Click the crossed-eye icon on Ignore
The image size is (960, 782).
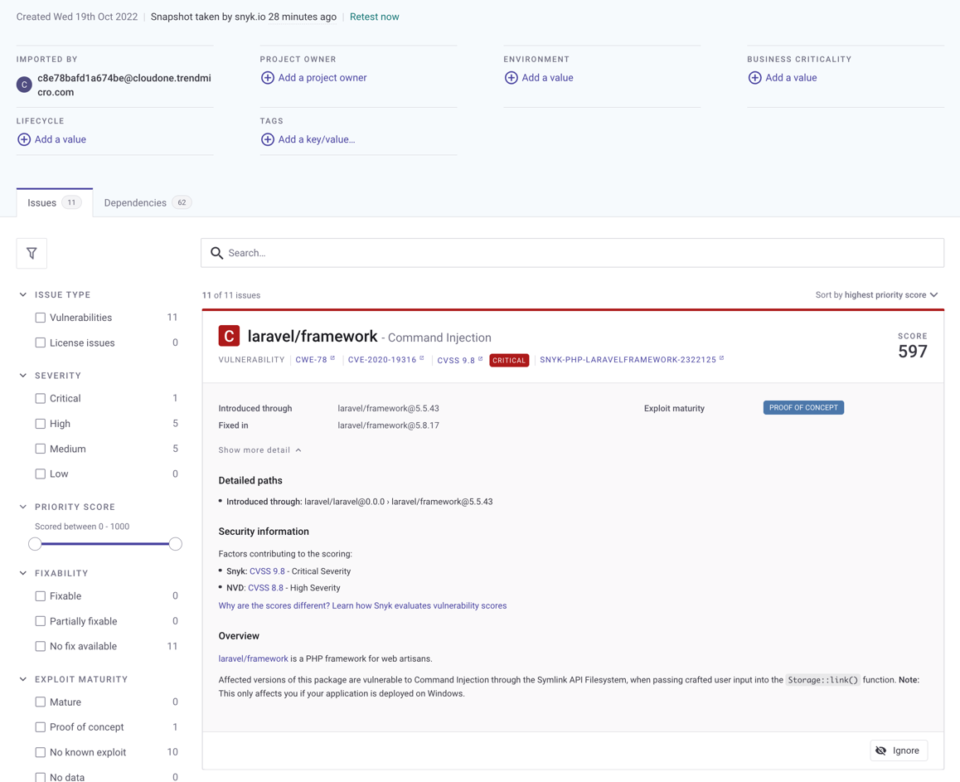pos(881,751)
